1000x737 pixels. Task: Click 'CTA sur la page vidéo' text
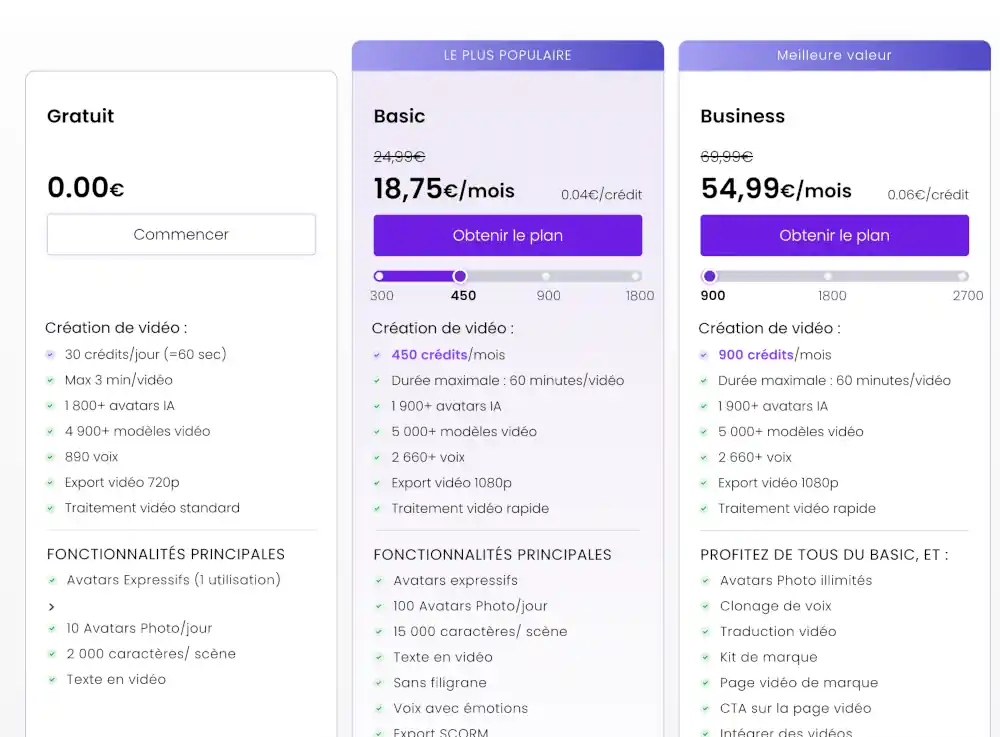coord(795,708)
